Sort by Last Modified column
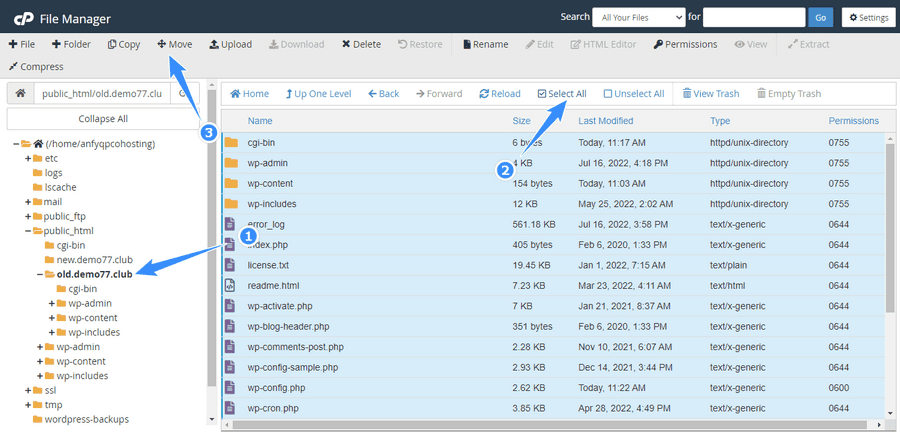 [606, 121]
